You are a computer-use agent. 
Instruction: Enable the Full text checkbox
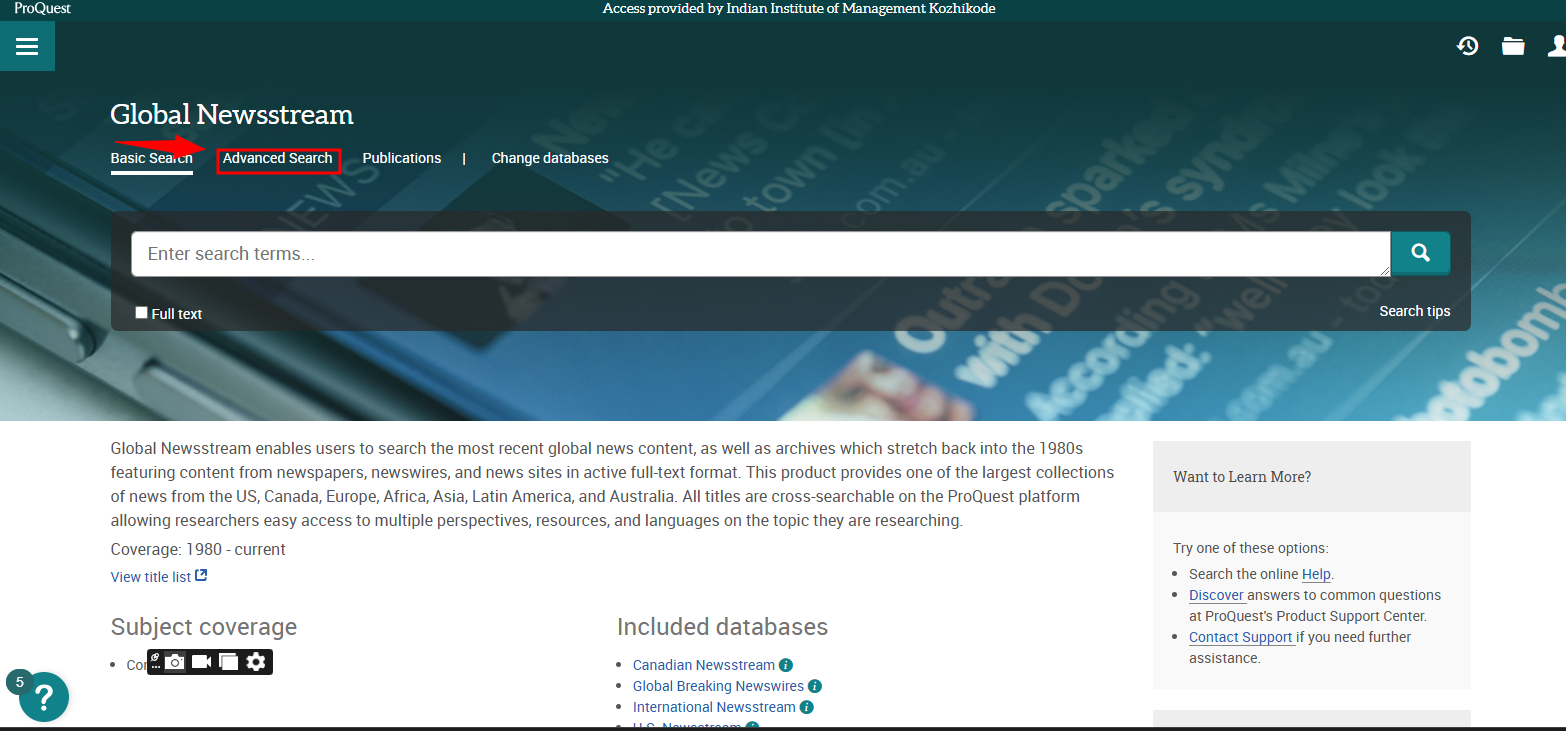(141, 313)
